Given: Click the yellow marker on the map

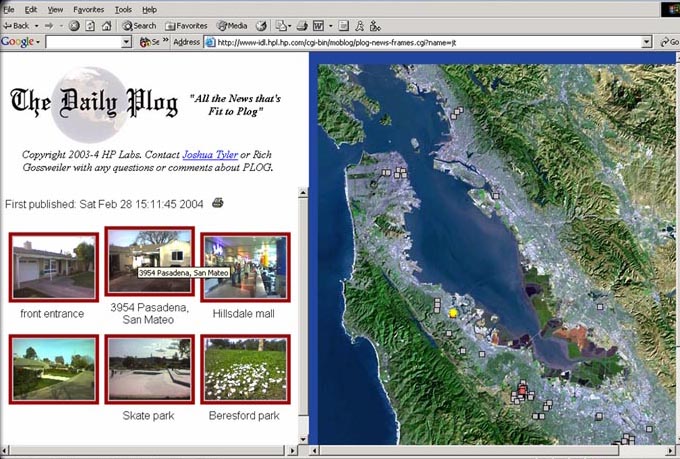Looking at the screenshot, I should click(452, 313).
